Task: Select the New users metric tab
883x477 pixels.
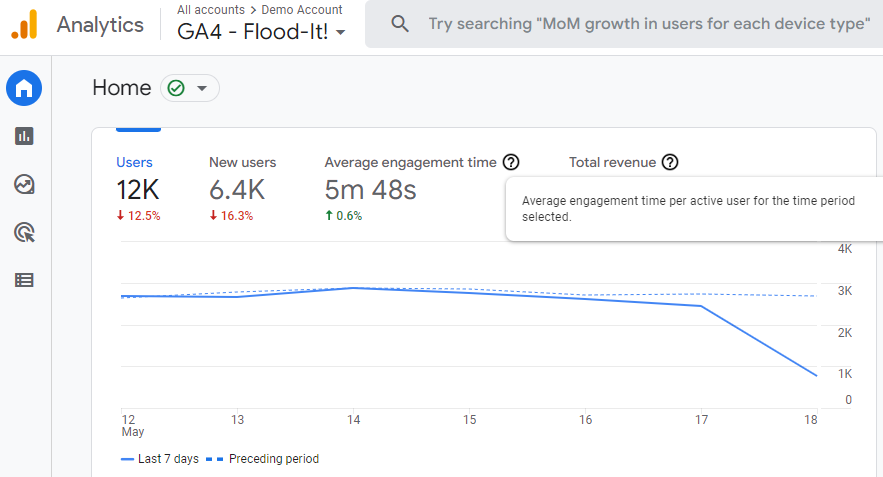Action: (x=242, y=162)
